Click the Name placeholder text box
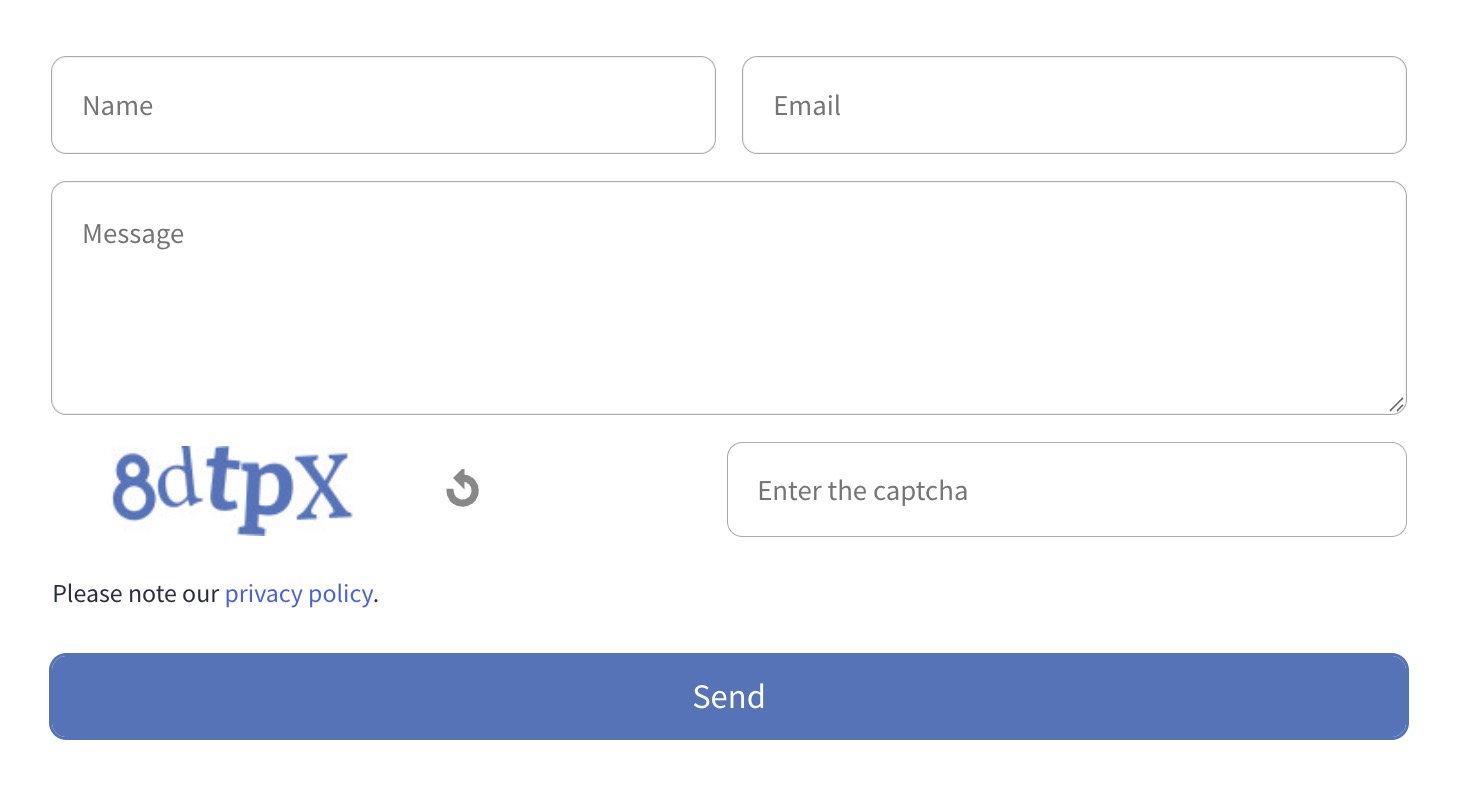This screenshot has width=1466, height=800. [383, 105]
